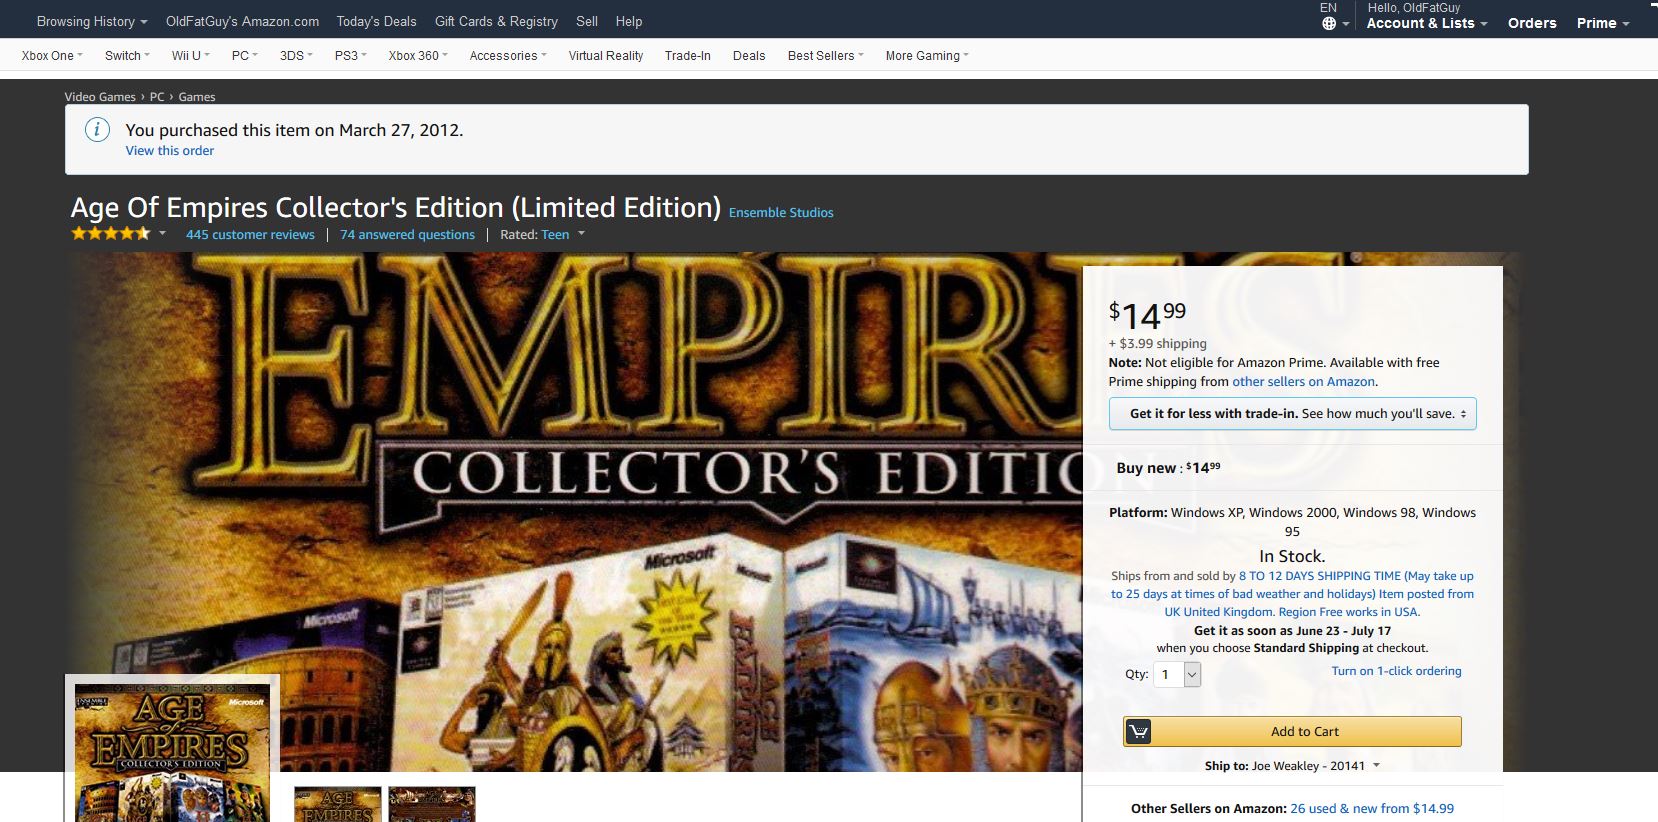
Task: Open the More Gaming dropdown
Action: click(927, 56)
